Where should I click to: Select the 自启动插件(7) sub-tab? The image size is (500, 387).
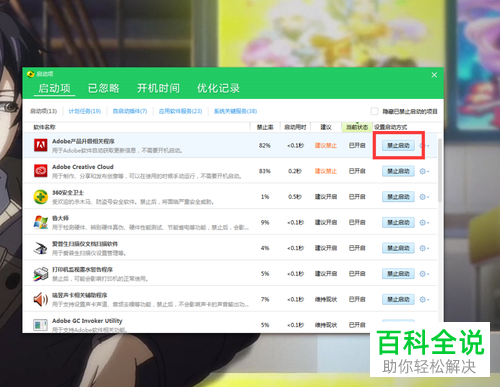(130, 111)
